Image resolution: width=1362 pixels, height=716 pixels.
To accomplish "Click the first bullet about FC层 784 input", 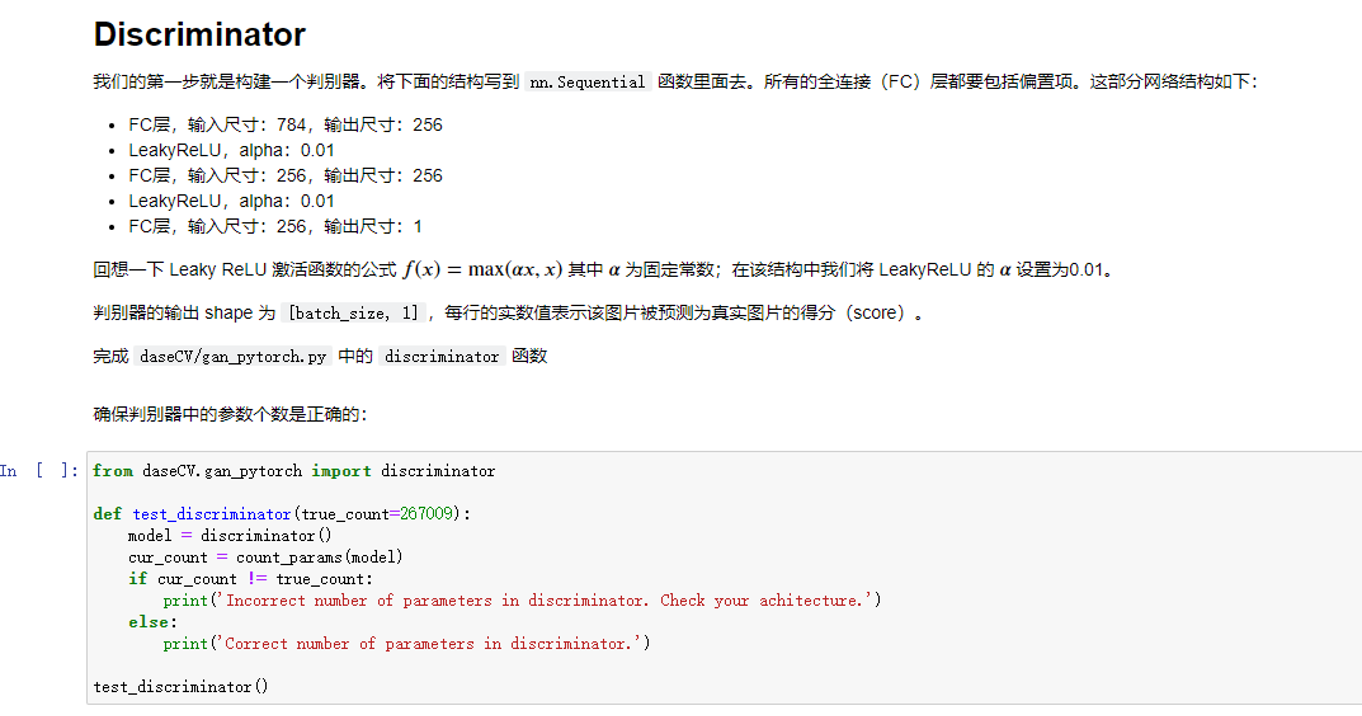I will coord(285,125).
